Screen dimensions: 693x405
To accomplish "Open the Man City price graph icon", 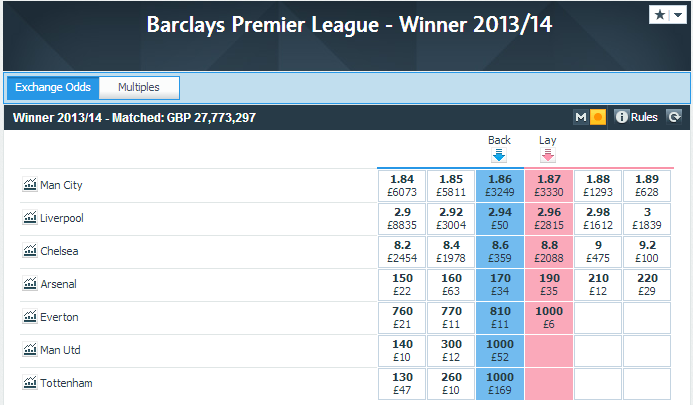I will pos(30,184).
